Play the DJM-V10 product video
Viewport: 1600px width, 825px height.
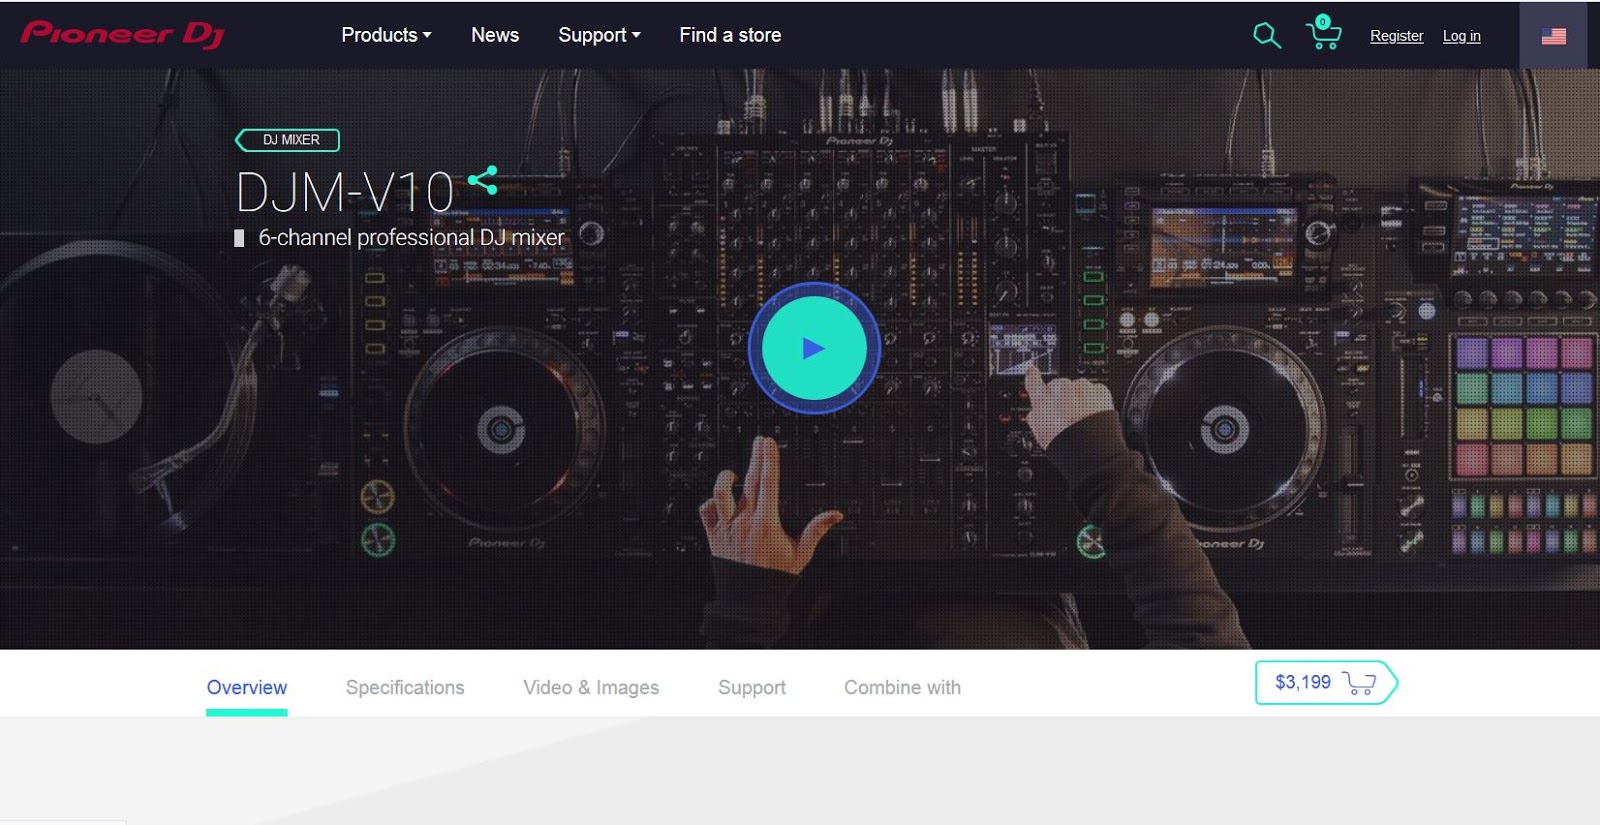[814, 348]
